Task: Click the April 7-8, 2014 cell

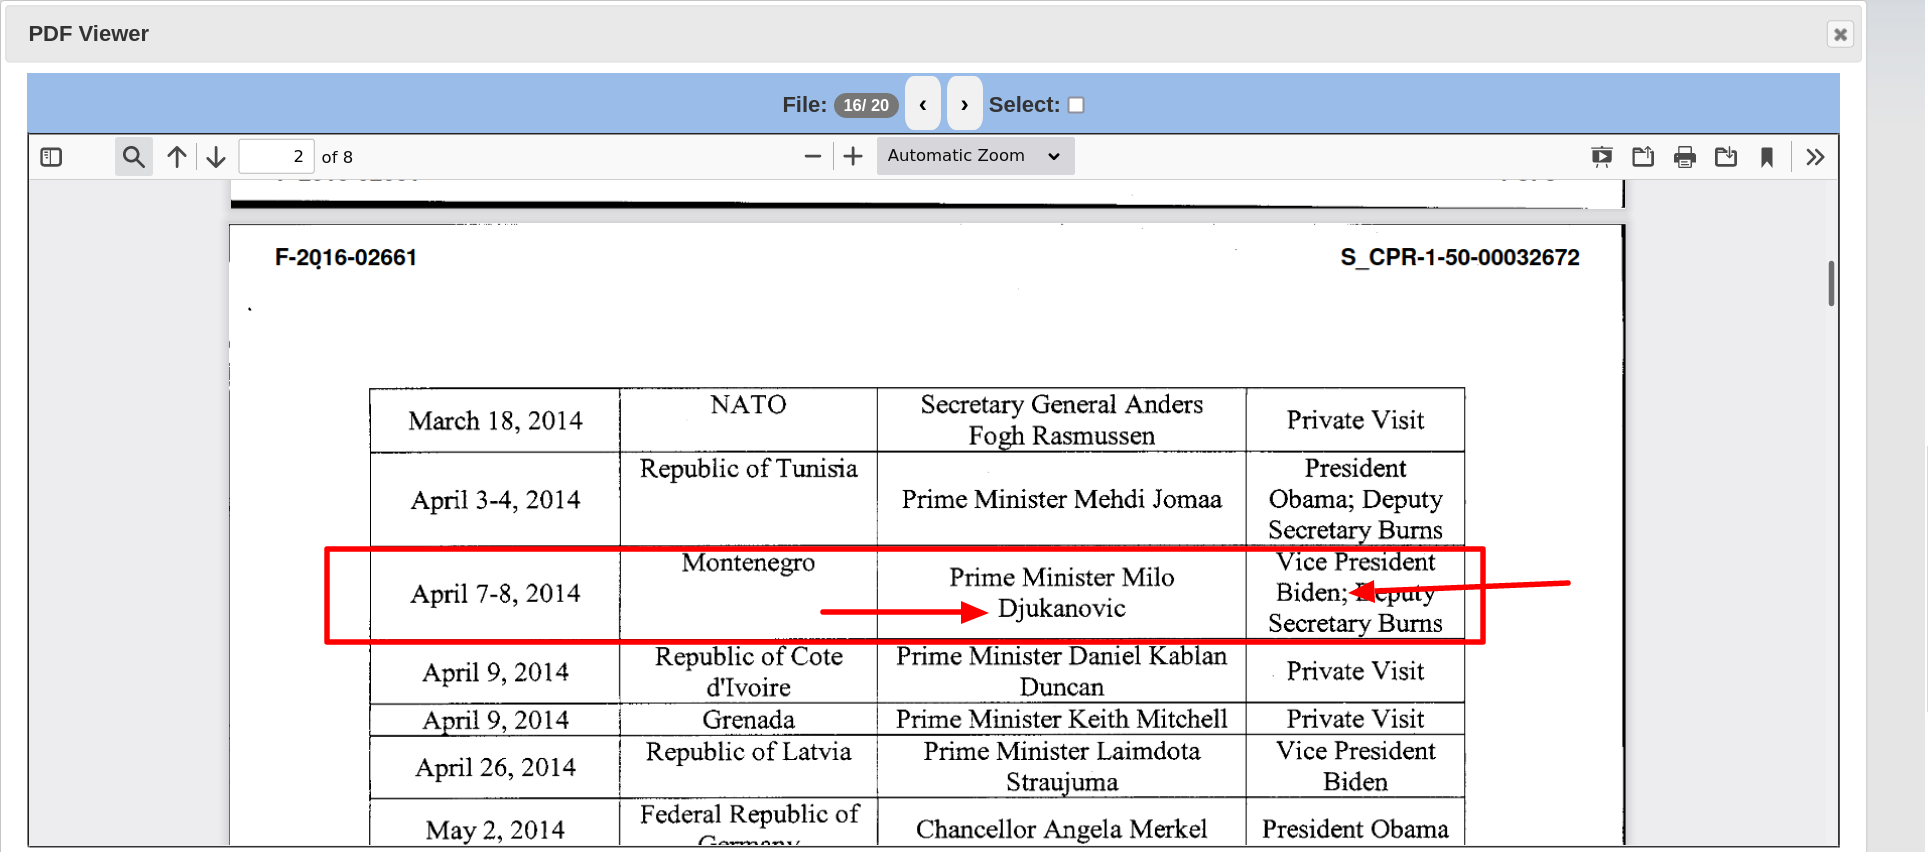Action: (x=495, y=594)
